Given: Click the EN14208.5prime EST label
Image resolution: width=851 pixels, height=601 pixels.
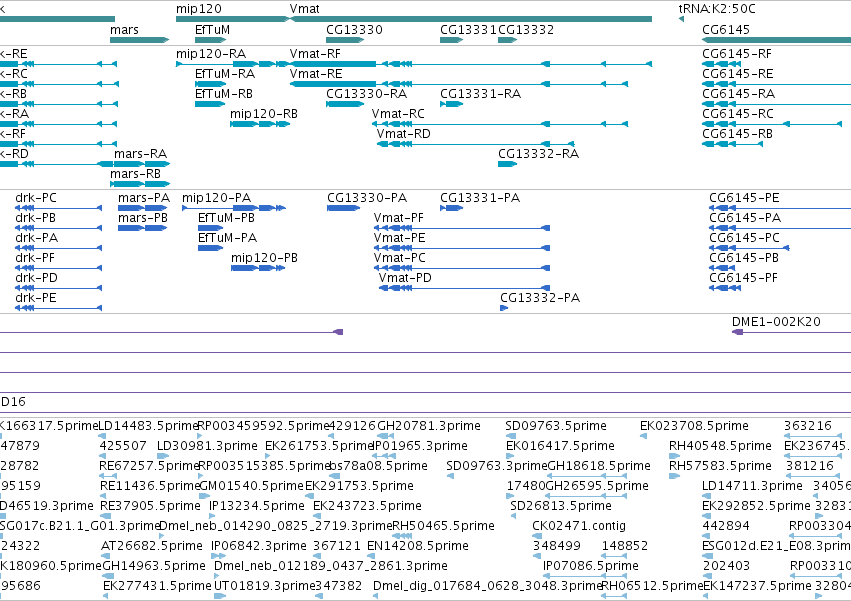Looking at the screenshot, I should (x=418, y=546).
